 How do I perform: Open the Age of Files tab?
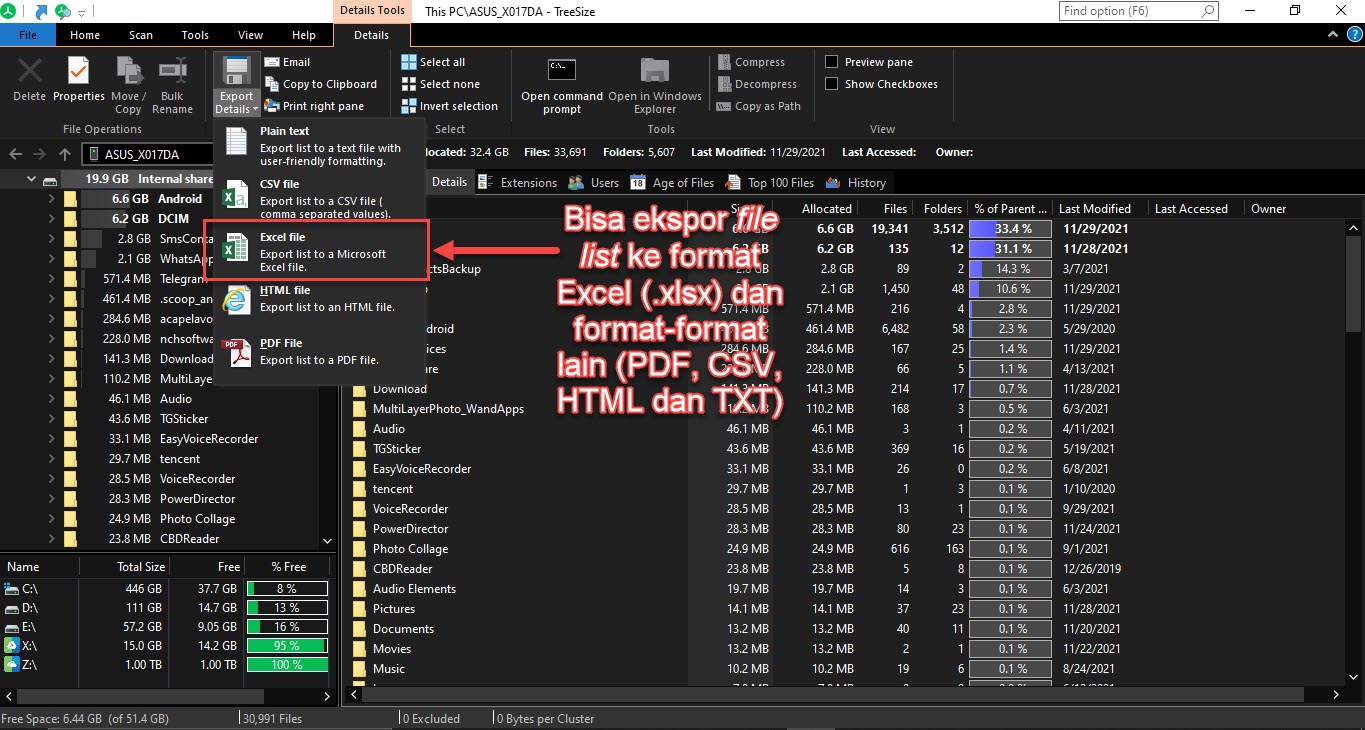point(673,183)
